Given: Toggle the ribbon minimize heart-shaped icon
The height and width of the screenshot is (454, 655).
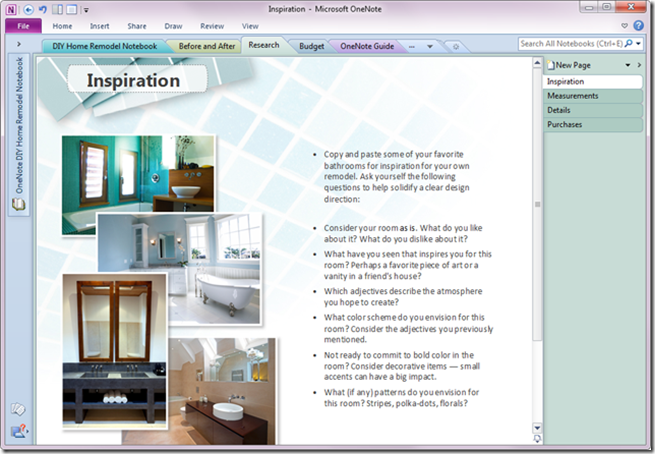Looking at the screenshot, I should pyautogui.click(x=624, y=26).
